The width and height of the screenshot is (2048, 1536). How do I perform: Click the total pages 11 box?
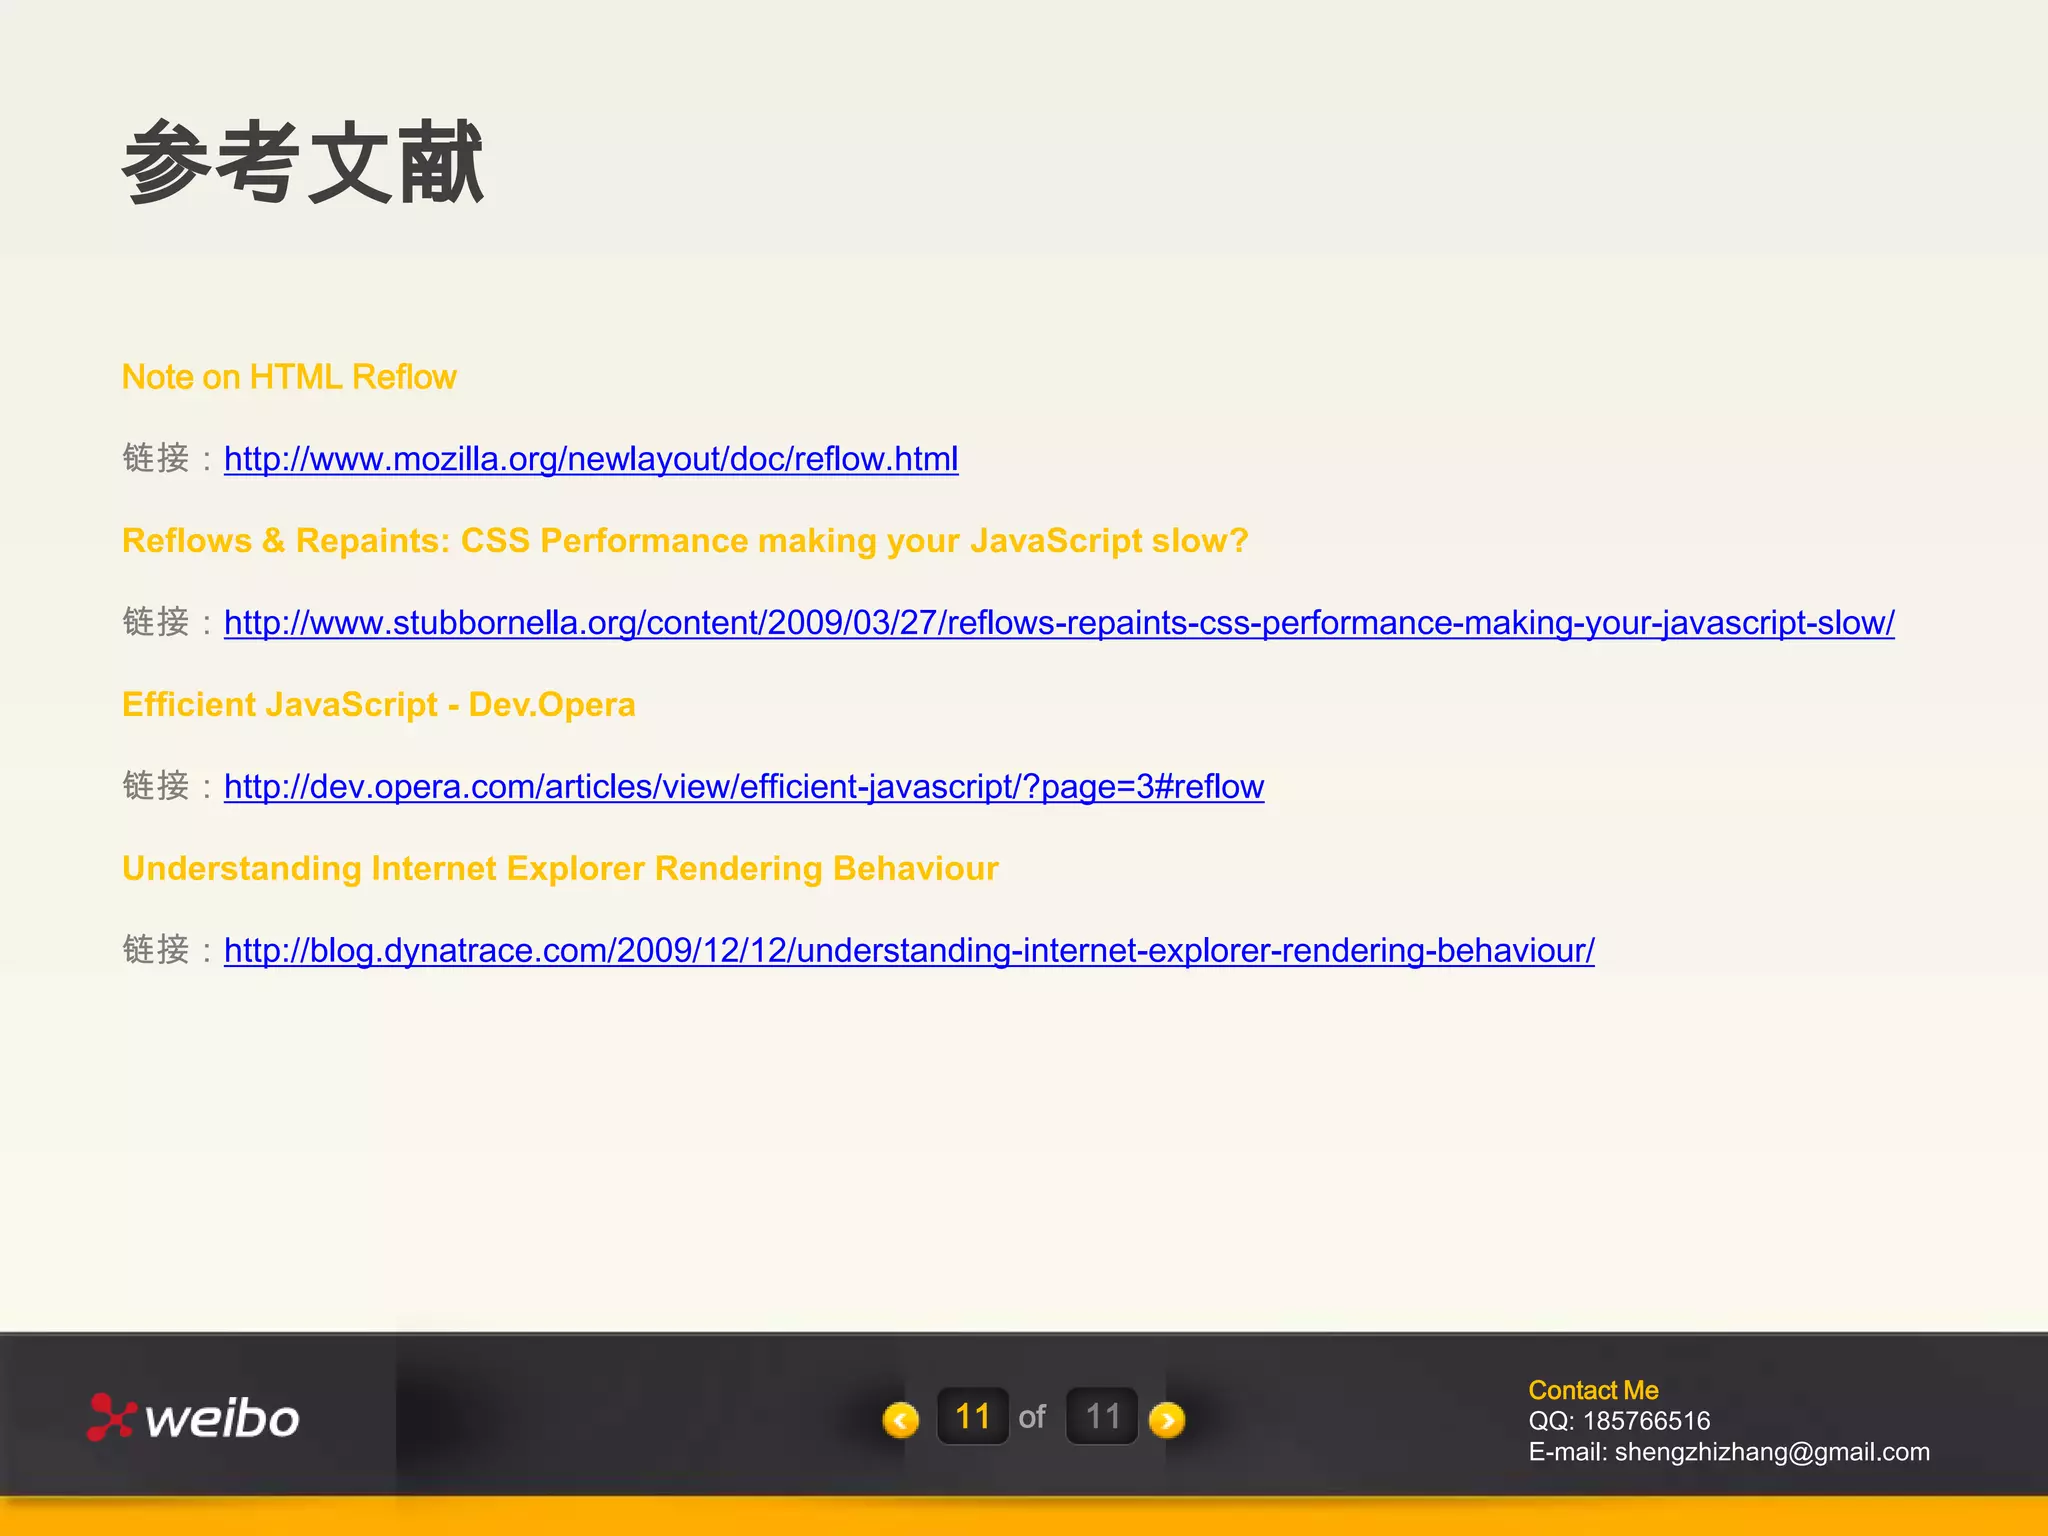pyautogui.click(x=1102, y=1416)
